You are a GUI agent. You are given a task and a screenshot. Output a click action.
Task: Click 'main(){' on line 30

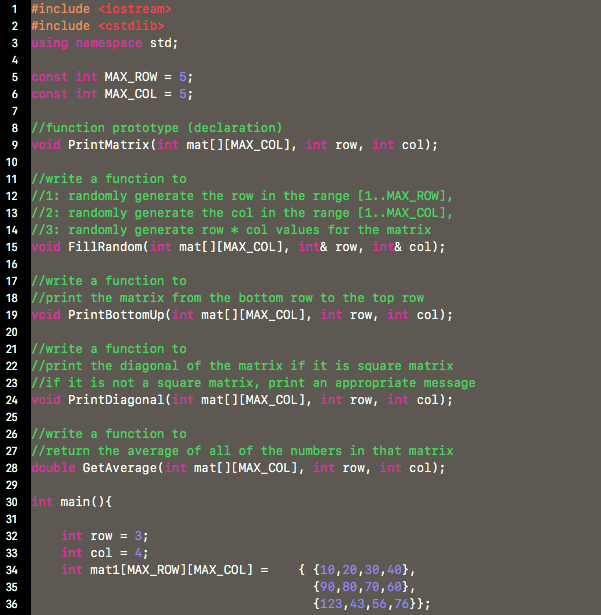click(x=86, y=502)
